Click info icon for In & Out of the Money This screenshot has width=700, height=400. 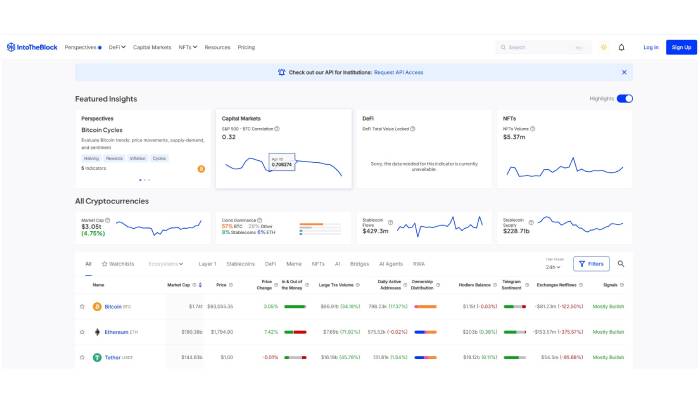point(307,285)
